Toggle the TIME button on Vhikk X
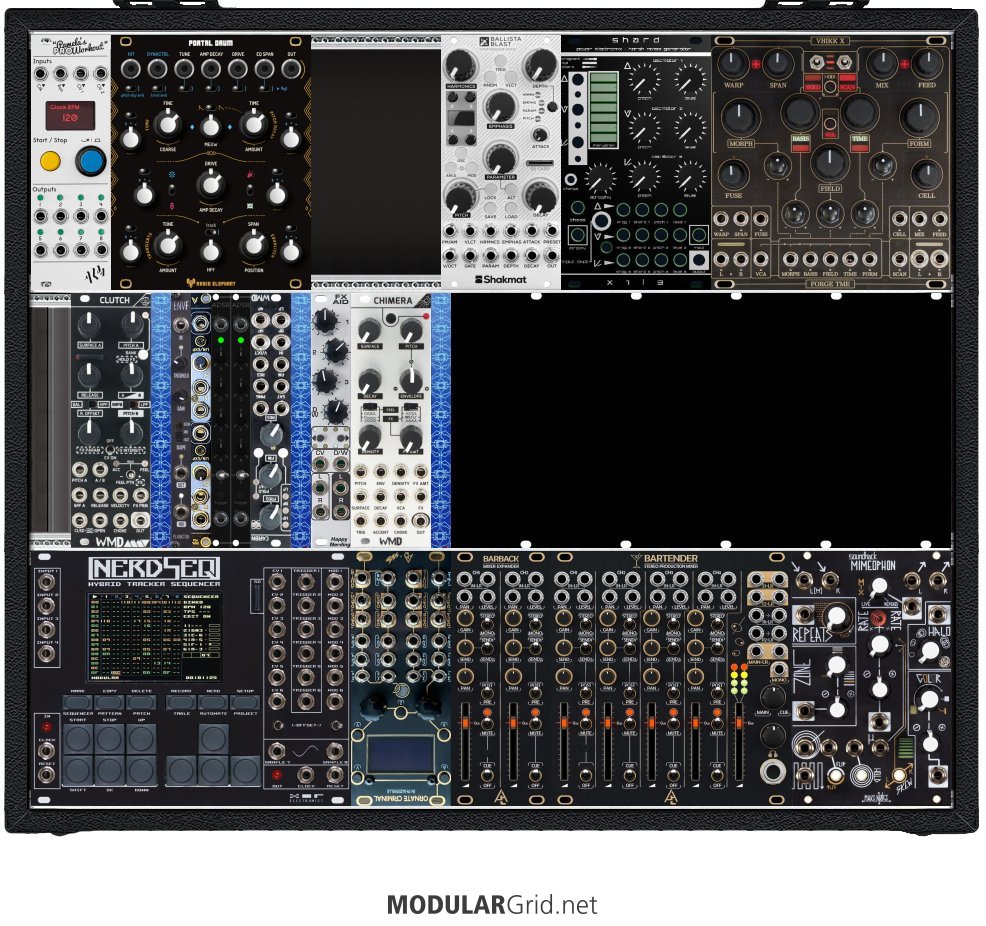 tap(860, 143)
